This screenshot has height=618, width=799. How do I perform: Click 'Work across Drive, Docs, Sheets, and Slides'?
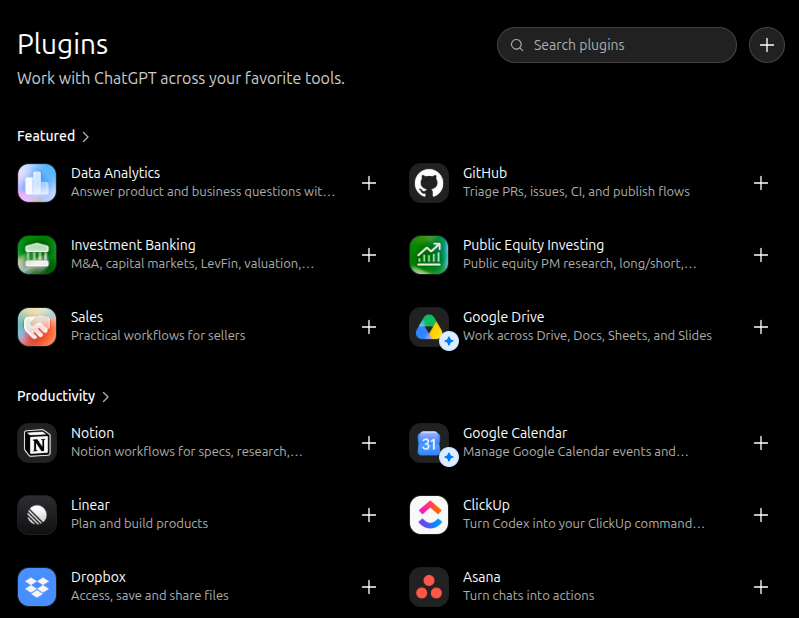(x=587, y=335)
